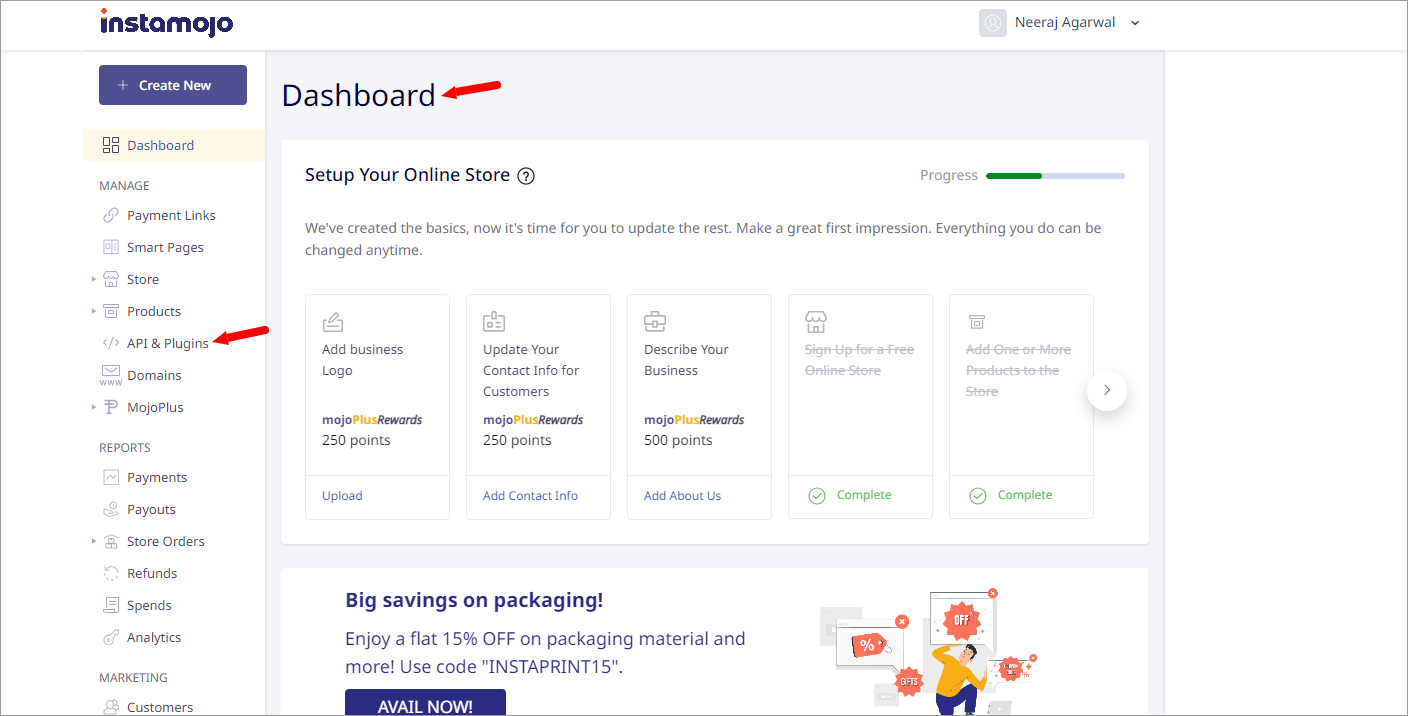
Task: Open Smart Pages via its sidebar icon
Action: [111, 247]
